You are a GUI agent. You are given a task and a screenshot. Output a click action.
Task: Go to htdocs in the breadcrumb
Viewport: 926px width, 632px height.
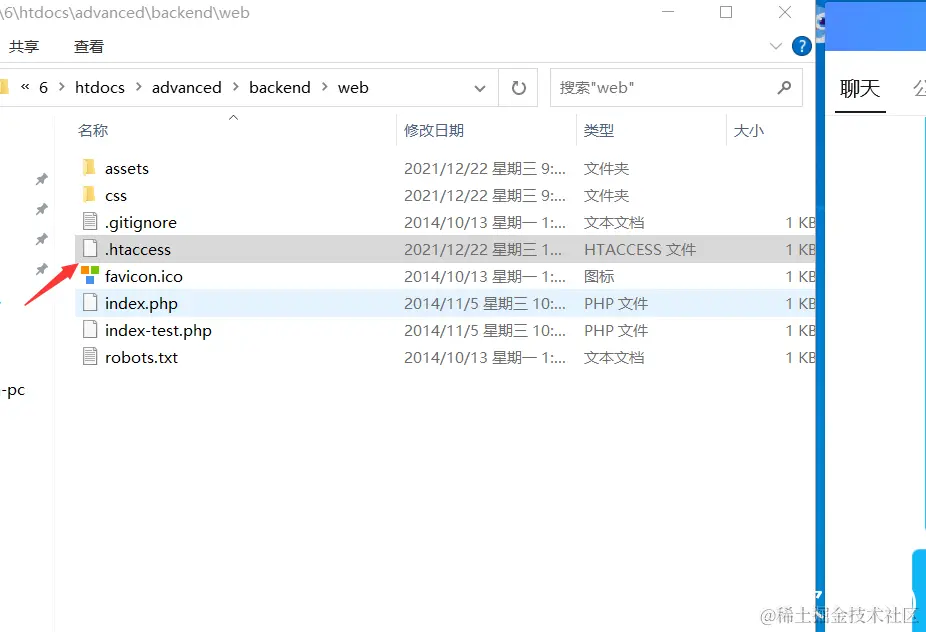pyautogui.click(x=100, y=87)
